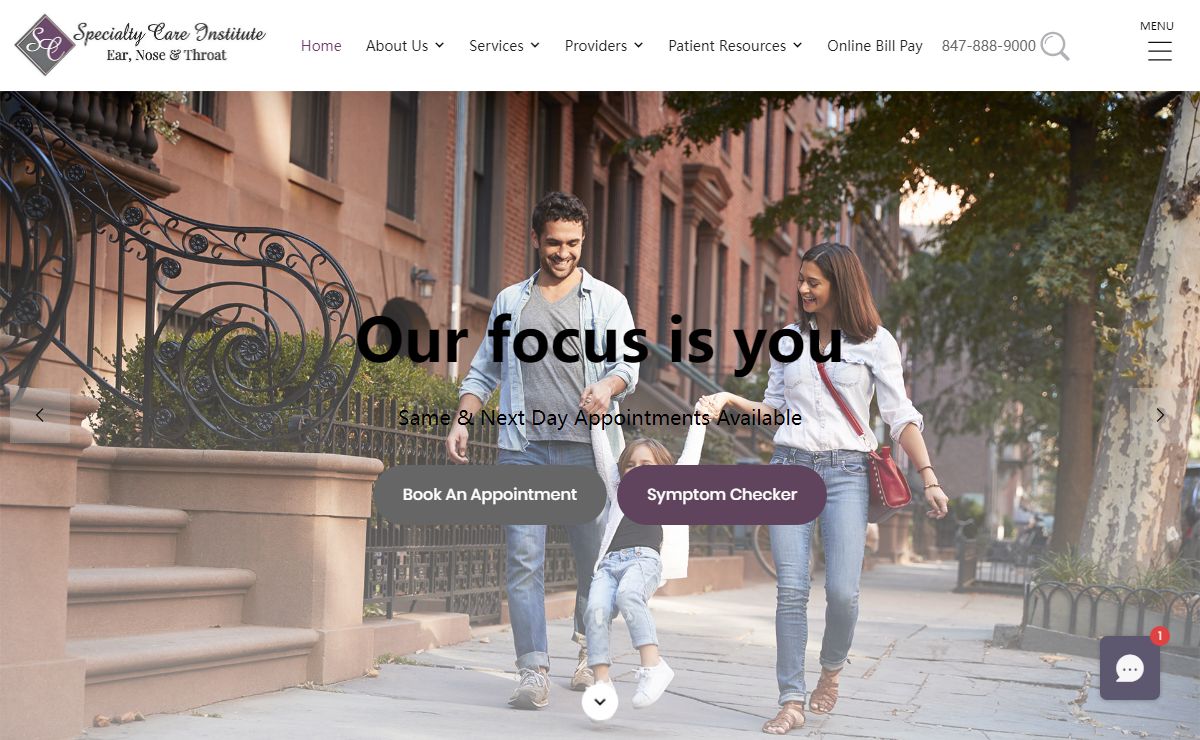
Task: Click the circular scroll-down chevron button
Action: click(x=600, y=702)
